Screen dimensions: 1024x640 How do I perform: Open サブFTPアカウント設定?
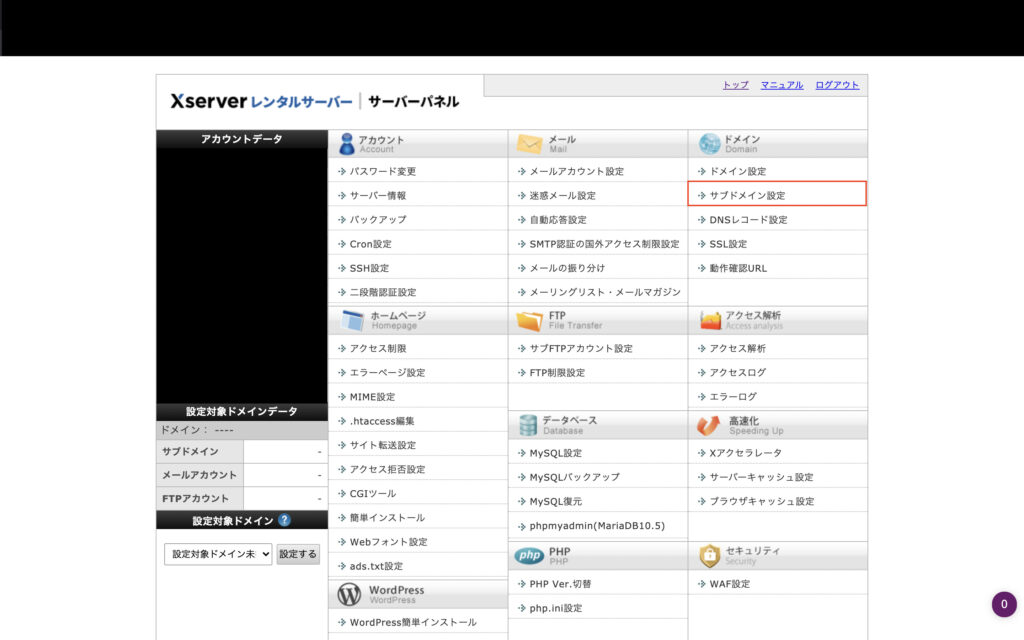click(x=581, y=348)
